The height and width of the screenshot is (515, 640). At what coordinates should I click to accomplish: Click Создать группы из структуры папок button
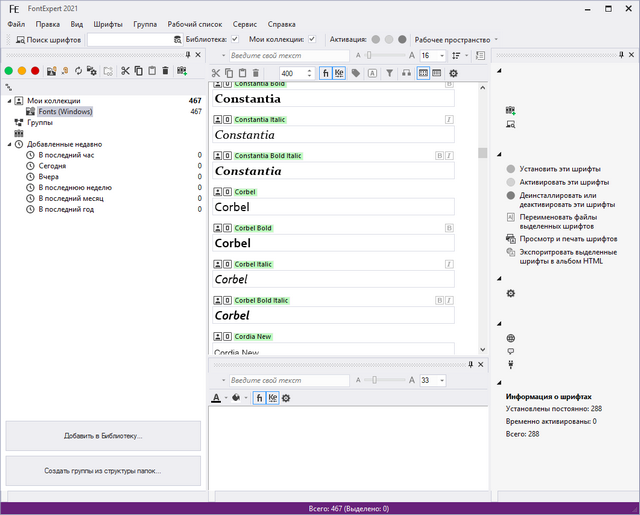[103, 470]
